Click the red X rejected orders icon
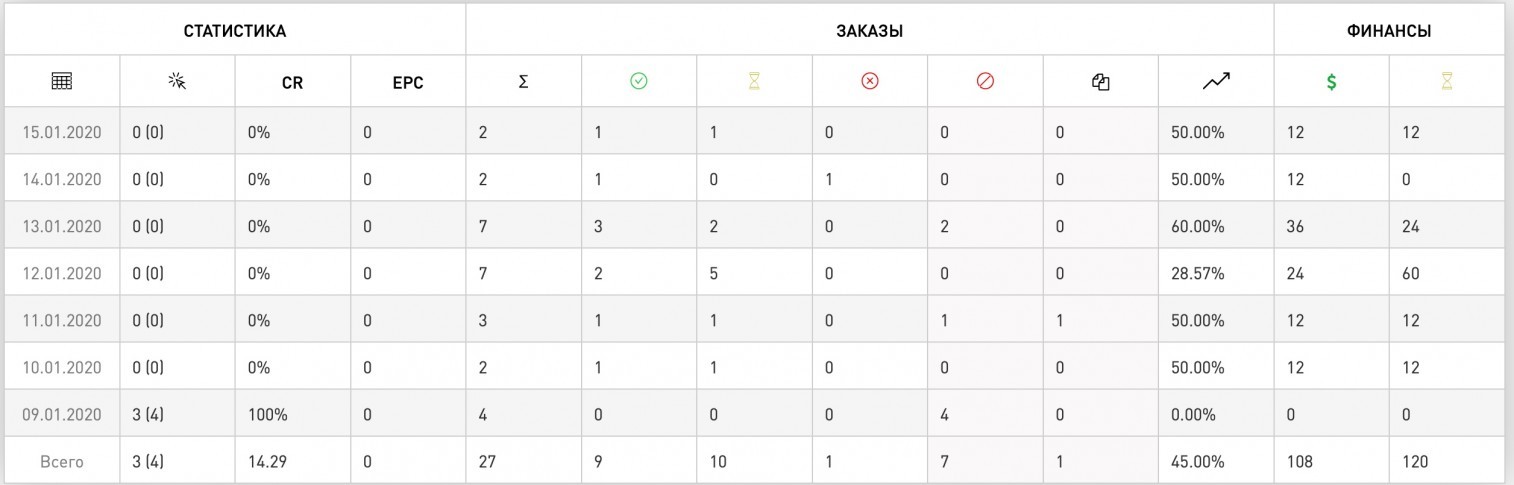This screenshot has width=1514, height=485. tap(870, 82)
